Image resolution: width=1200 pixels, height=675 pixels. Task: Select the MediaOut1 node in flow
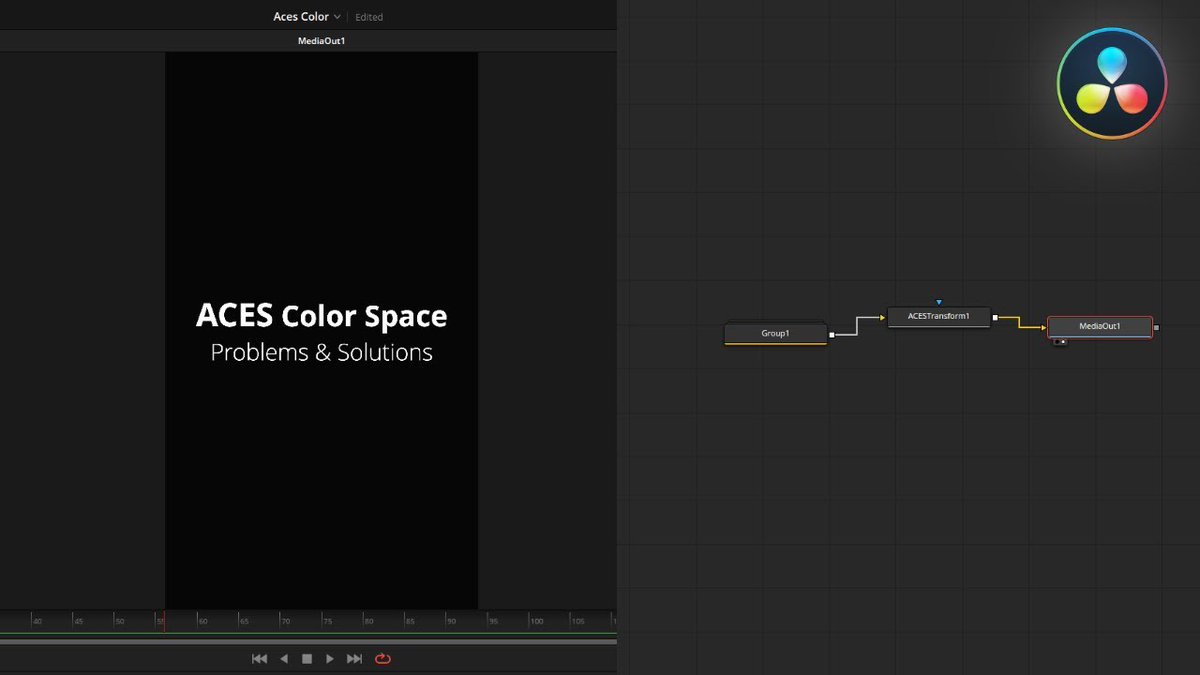[1100, 326]
